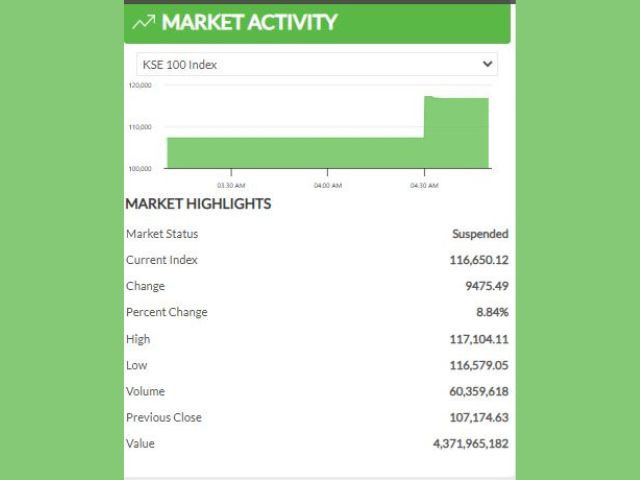Image resolution: width=640 pixels, height=480 pixels.
Task: Click the Previous Close value 107,174.63
Action: (x=479, y=417)
